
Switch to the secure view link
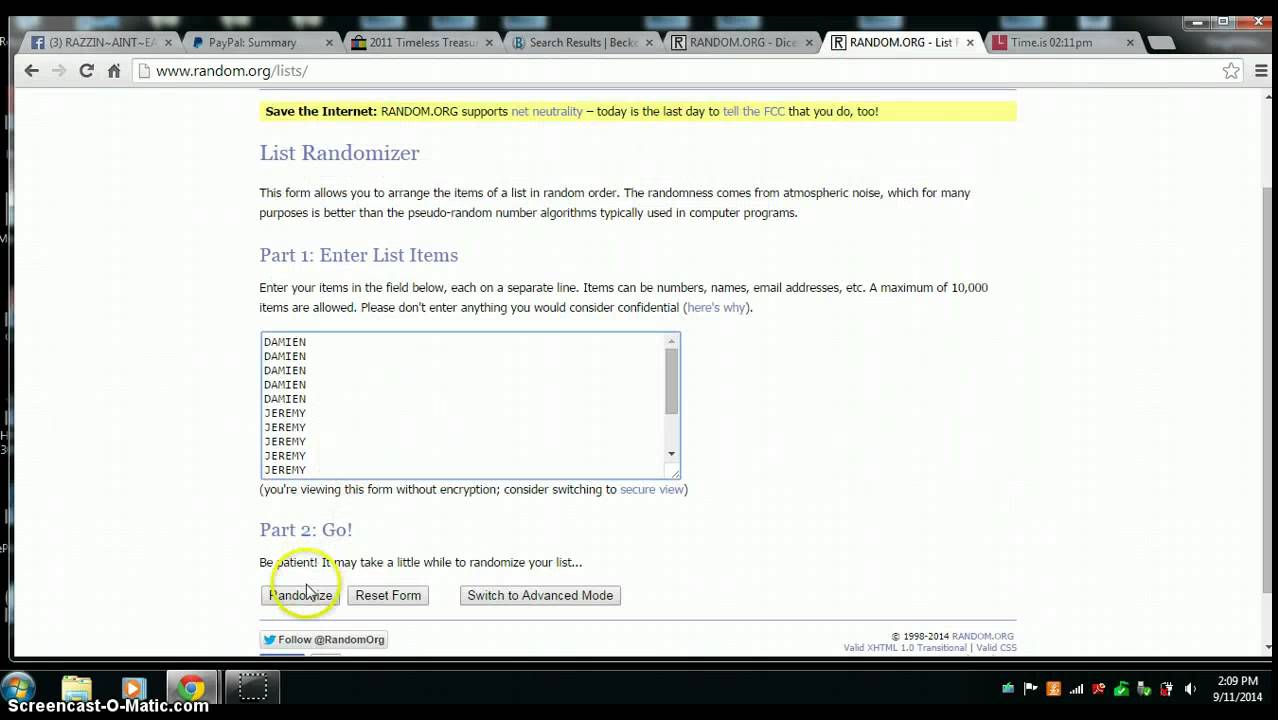point(652,490)
